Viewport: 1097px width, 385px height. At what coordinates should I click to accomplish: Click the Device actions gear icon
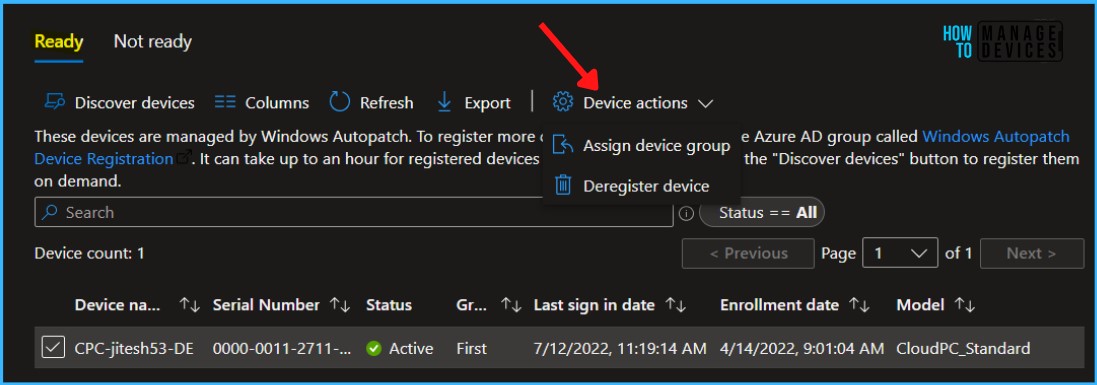[562, 102]
